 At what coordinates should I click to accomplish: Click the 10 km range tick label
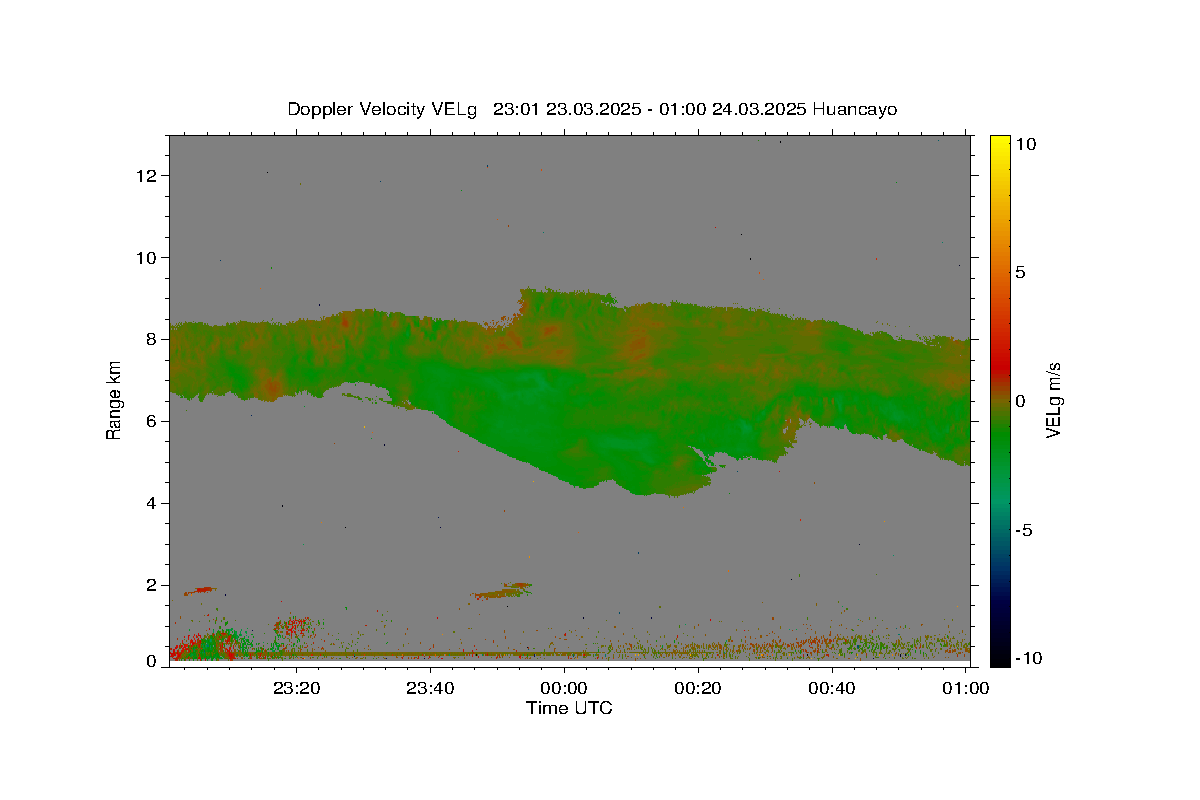point(148,258)
